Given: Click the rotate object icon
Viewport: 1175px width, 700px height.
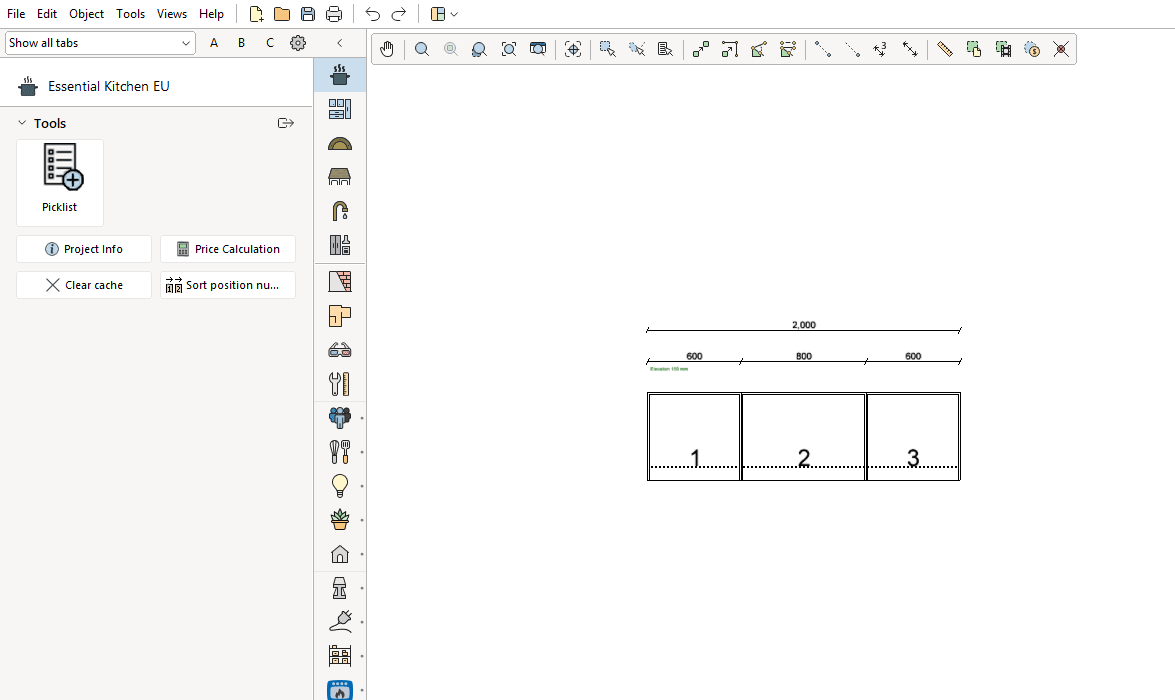Looking at the screenshot, I should 759,49.
